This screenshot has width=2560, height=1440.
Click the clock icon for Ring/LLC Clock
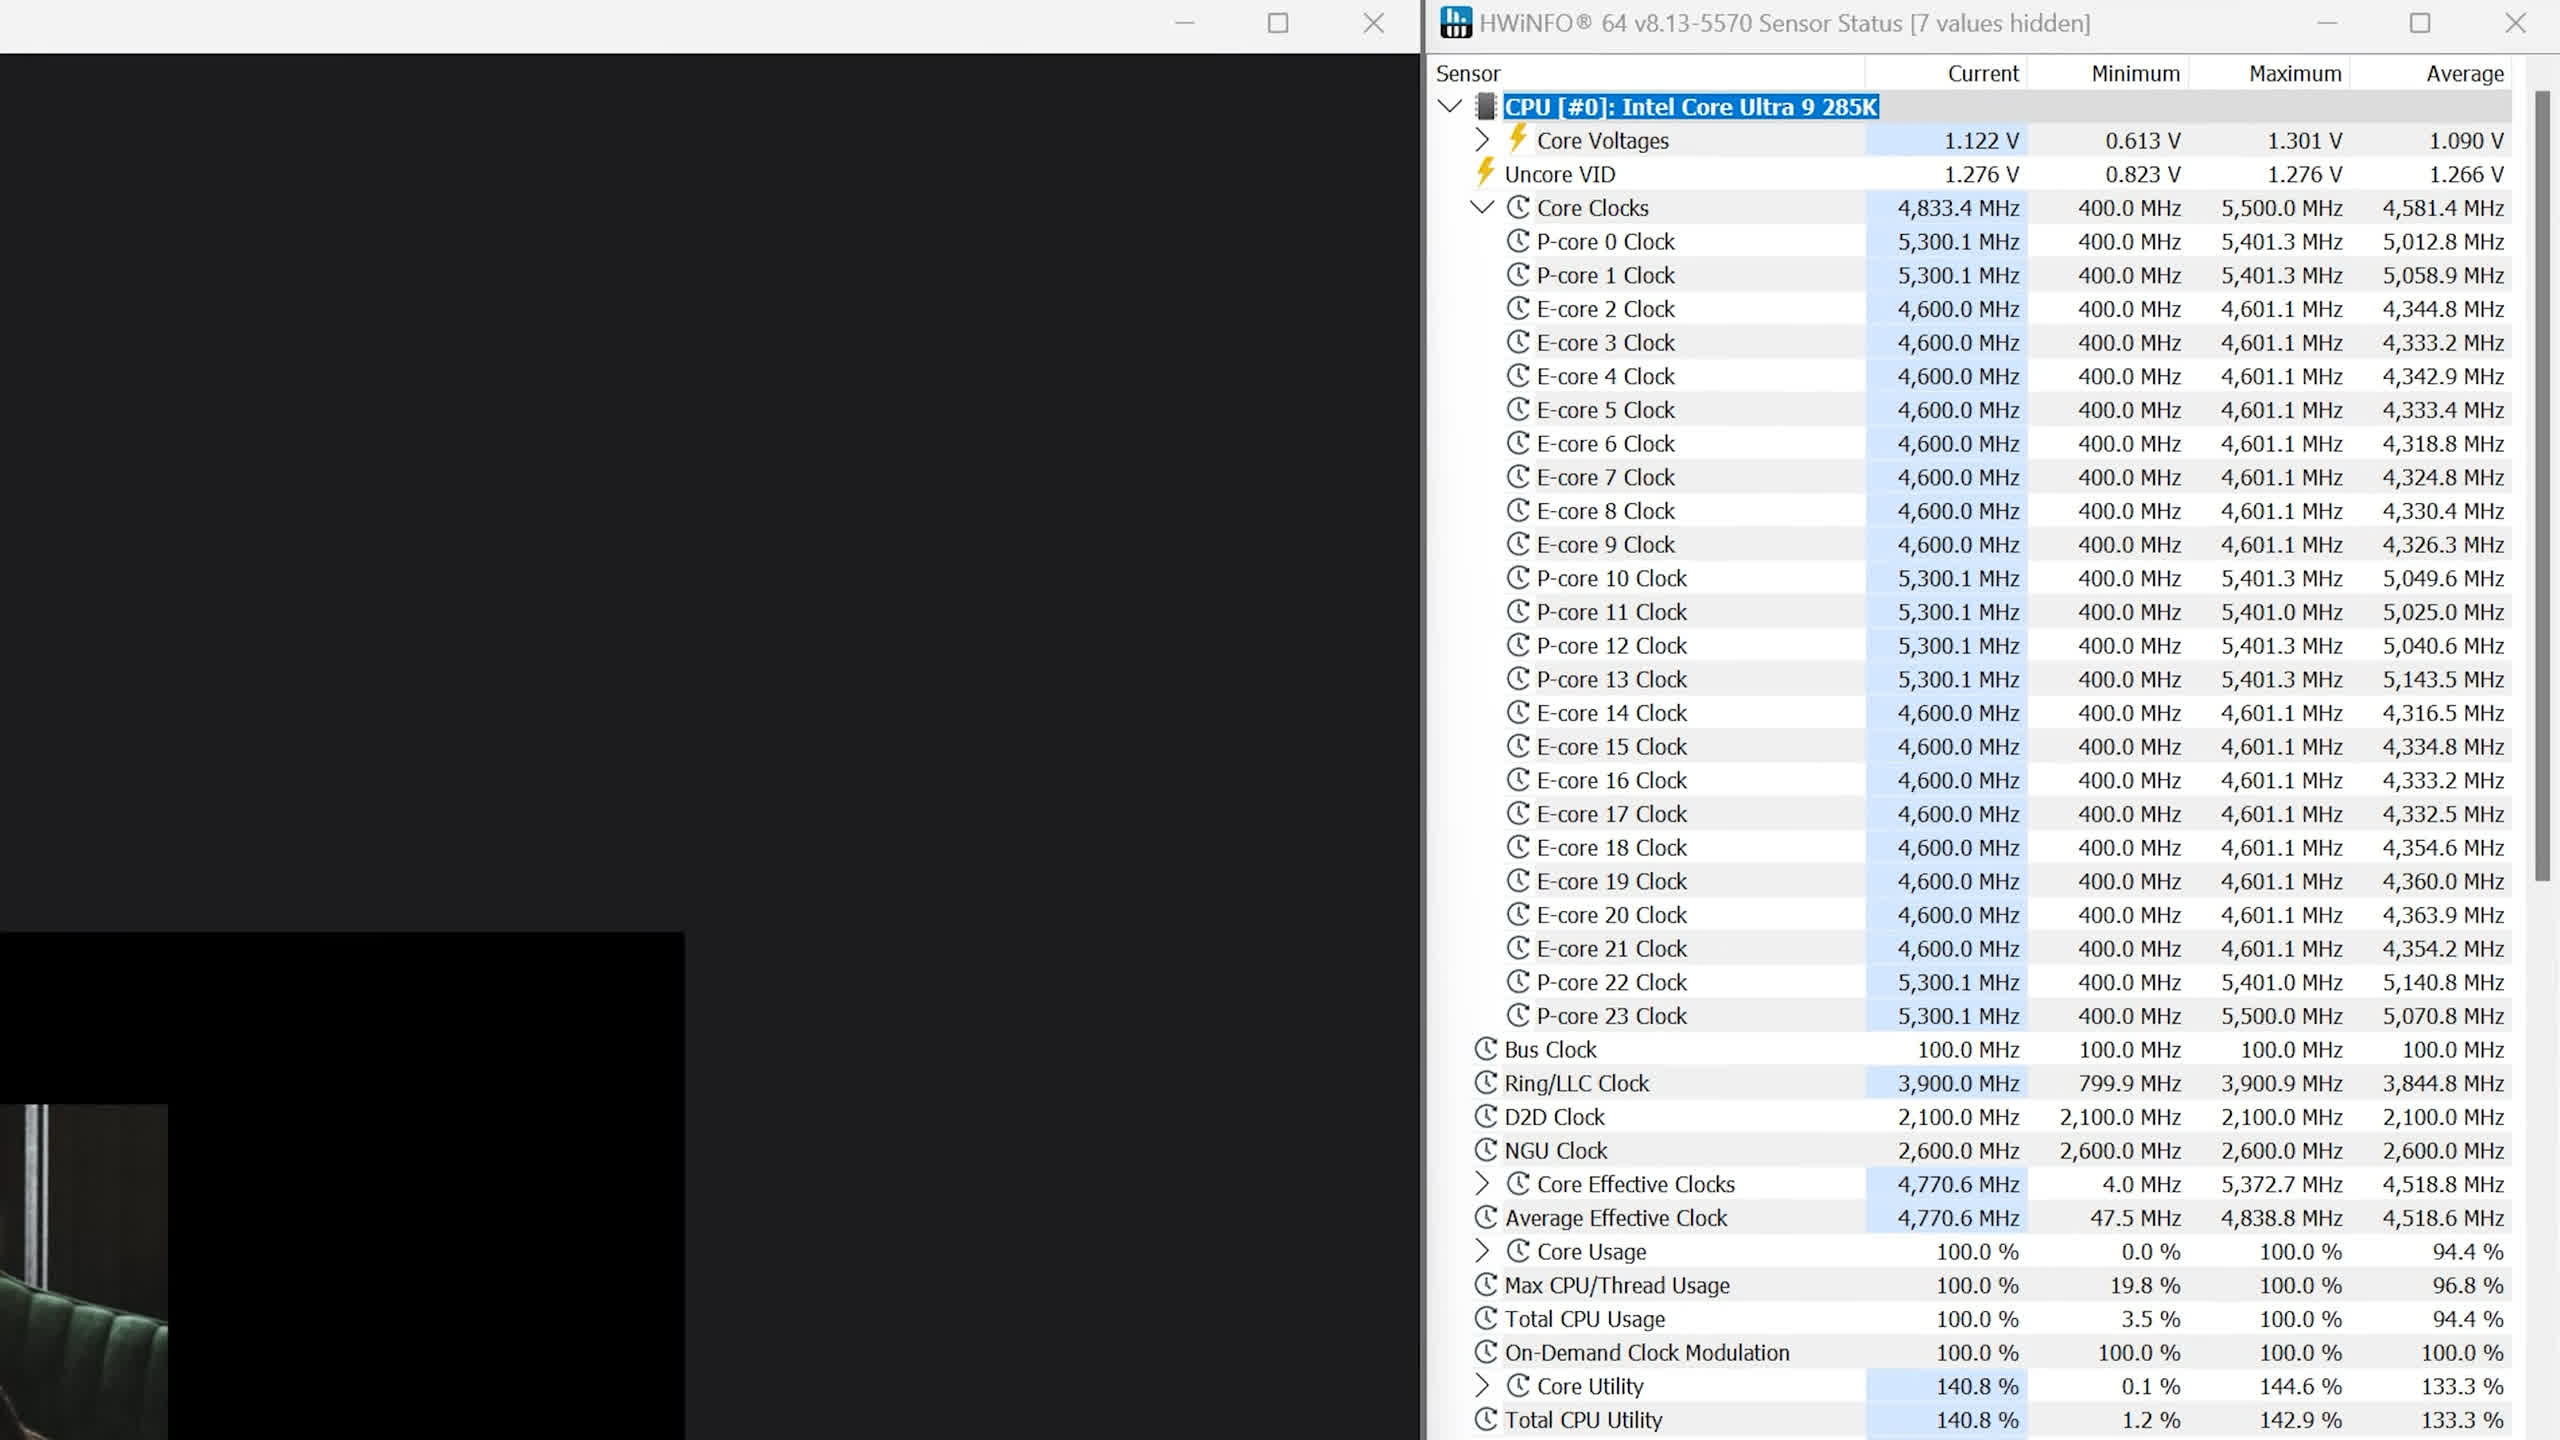1486,1083
